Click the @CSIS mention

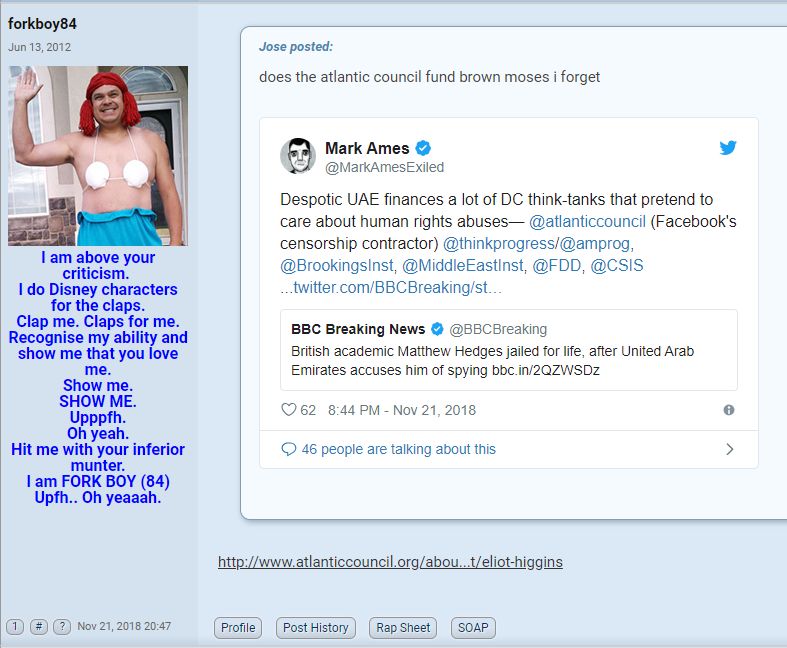[x=617, y=266]
